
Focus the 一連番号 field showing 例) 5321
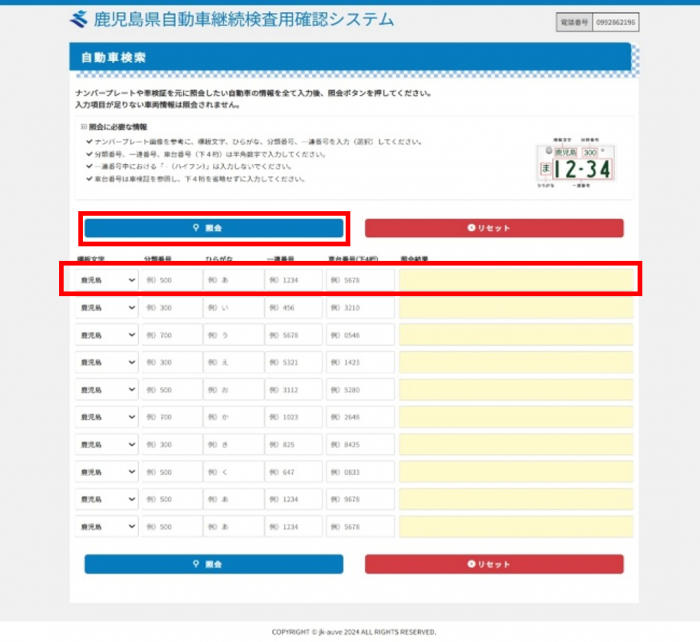[x=294, y=363]
